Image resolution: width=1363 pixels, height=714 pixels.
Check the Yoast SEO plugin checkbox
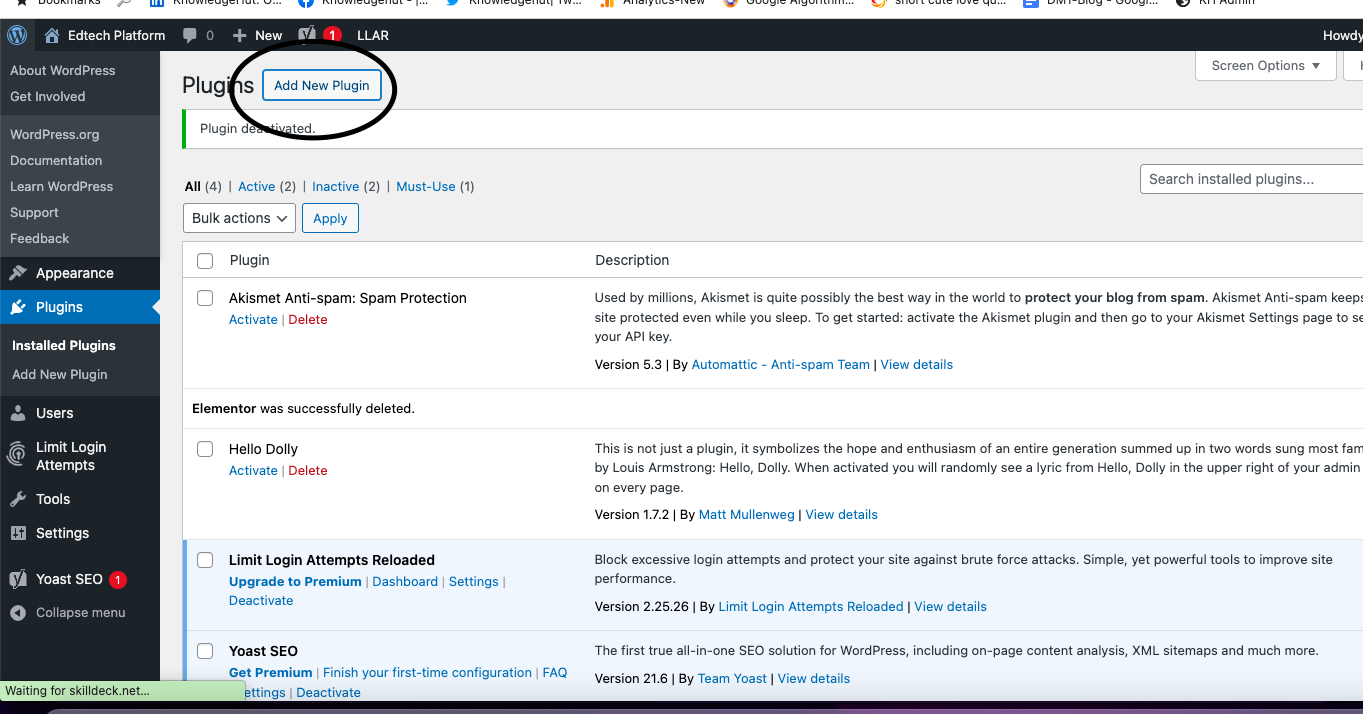205,651
